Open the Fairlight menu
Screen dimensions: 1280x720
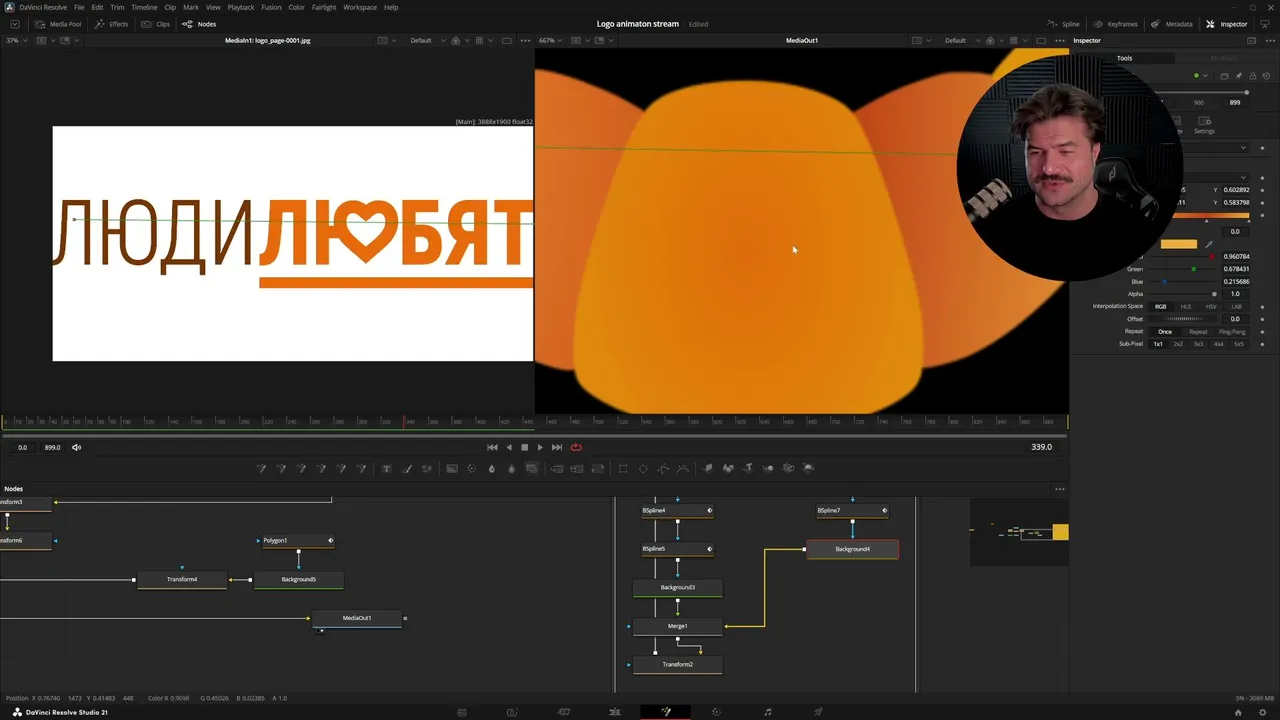tap(324, 7)
